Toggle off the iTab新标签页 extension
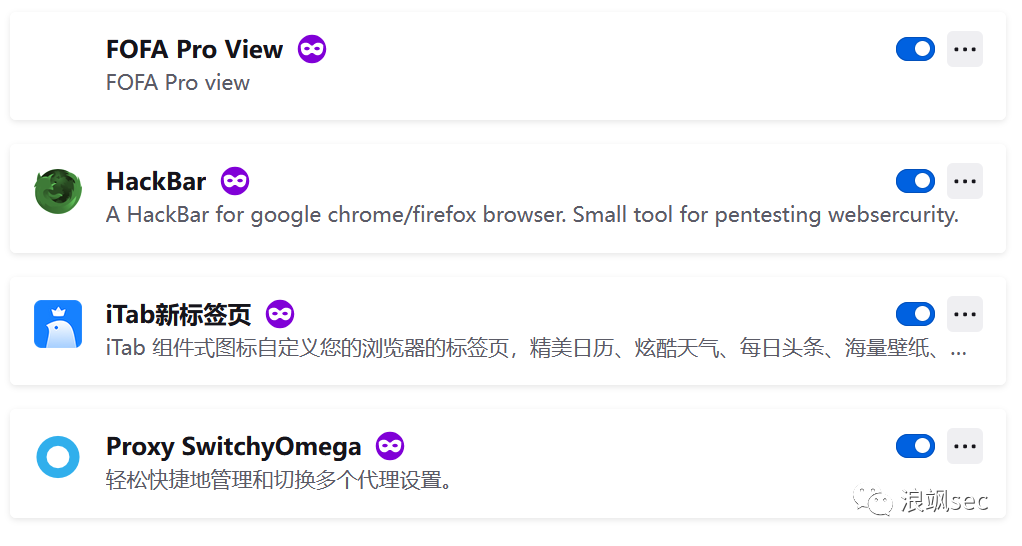 [915, 314]
